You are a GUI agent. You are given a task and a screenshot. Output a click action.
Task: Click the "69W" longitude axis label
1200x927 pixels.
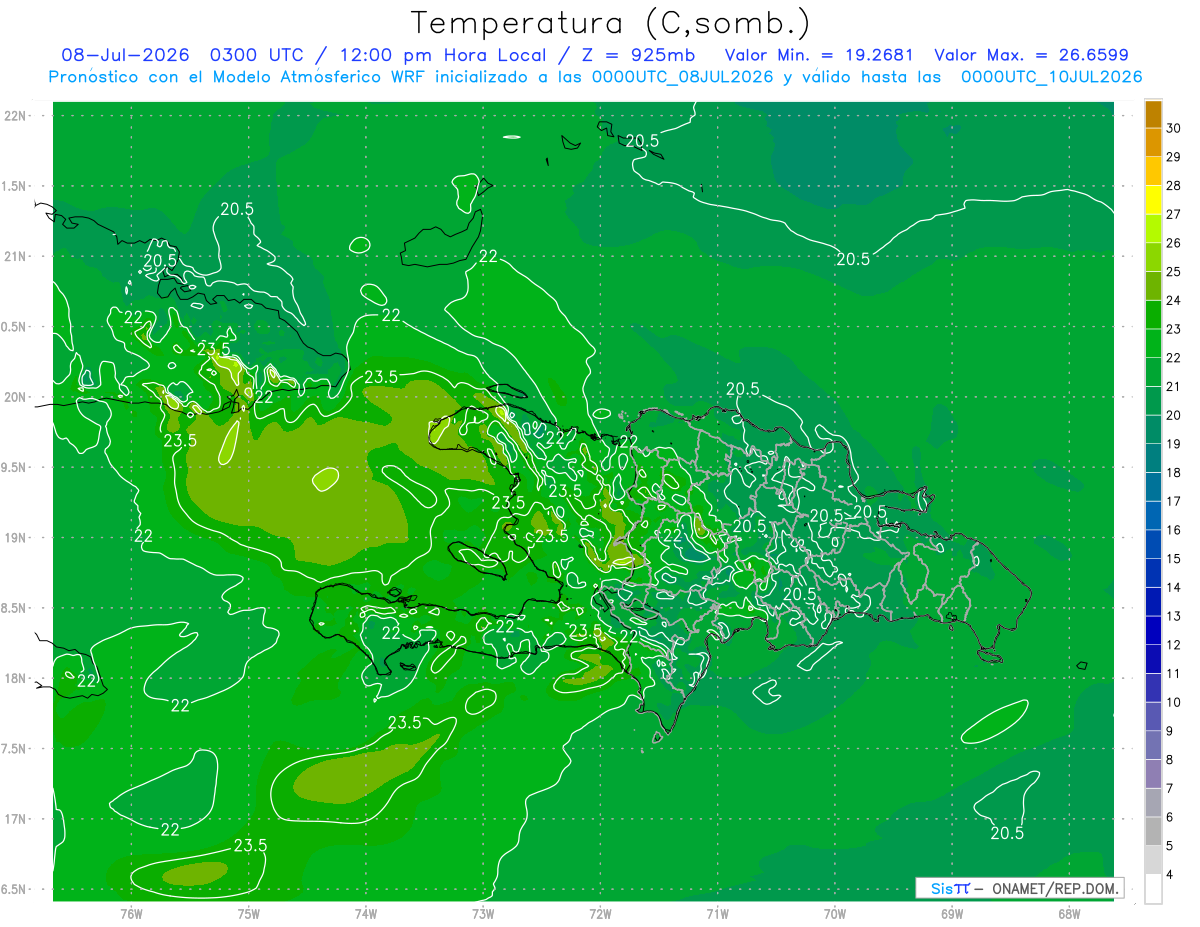952,914
